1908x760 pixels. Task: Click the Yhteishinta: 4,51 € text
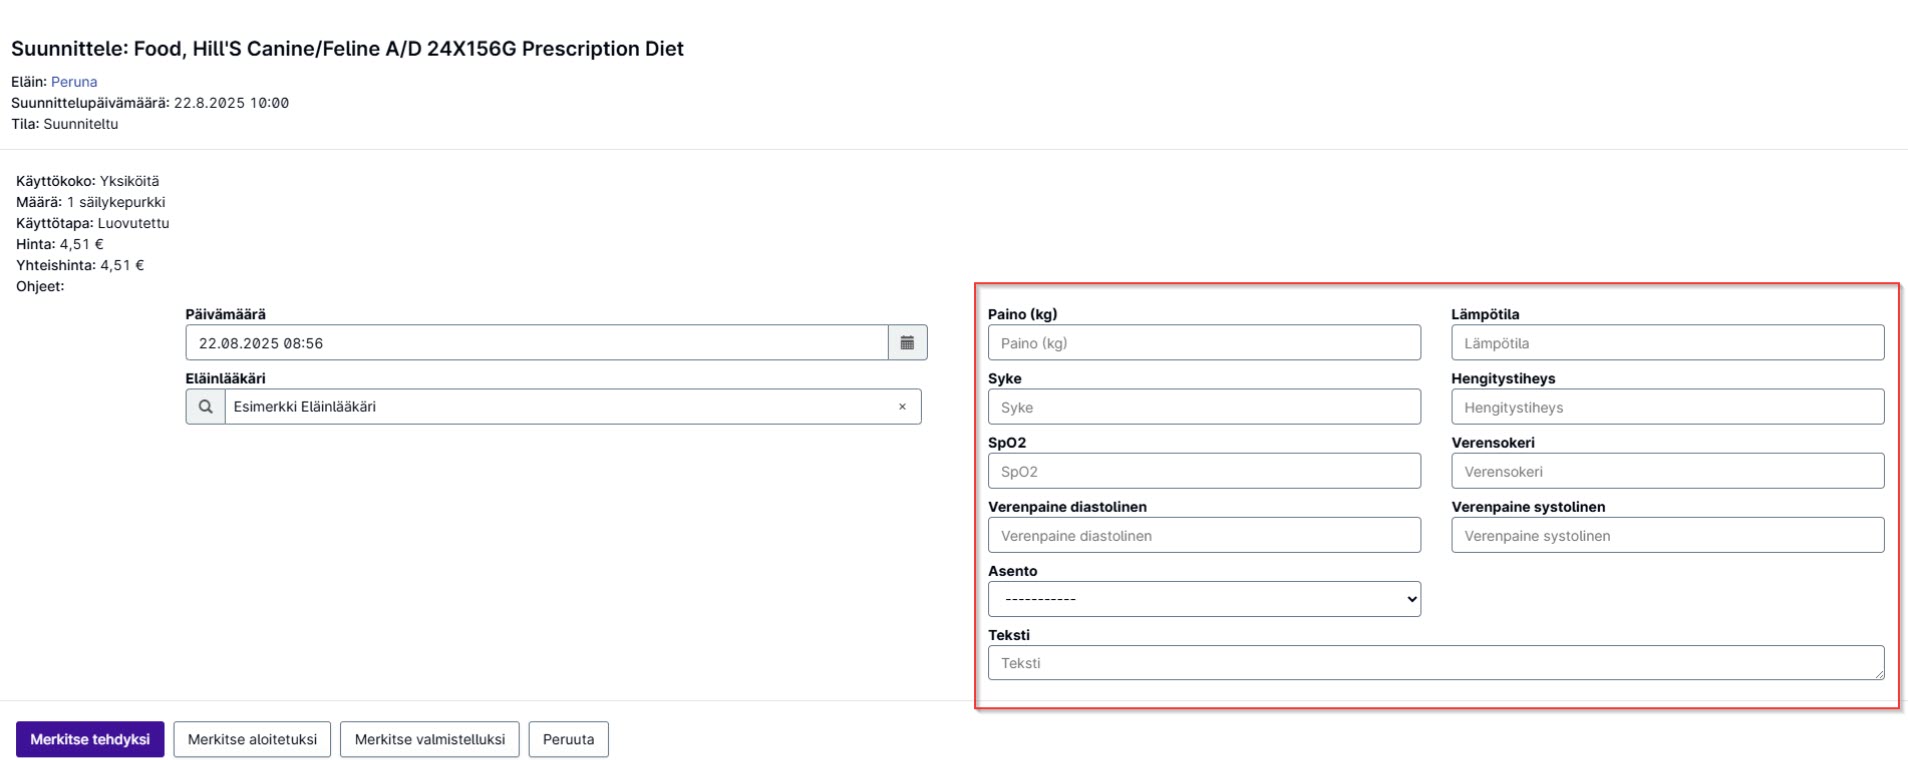tap(80, 265)
